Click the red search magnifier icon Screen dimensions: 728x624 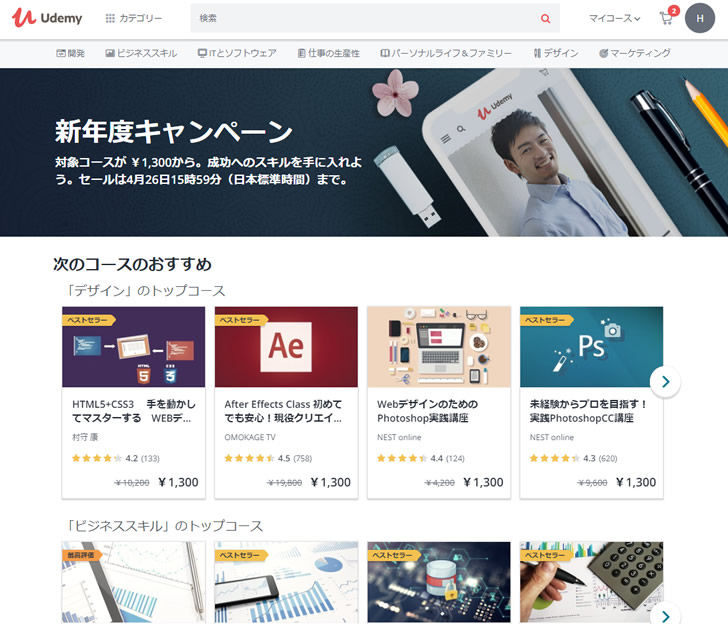[545, 19]
